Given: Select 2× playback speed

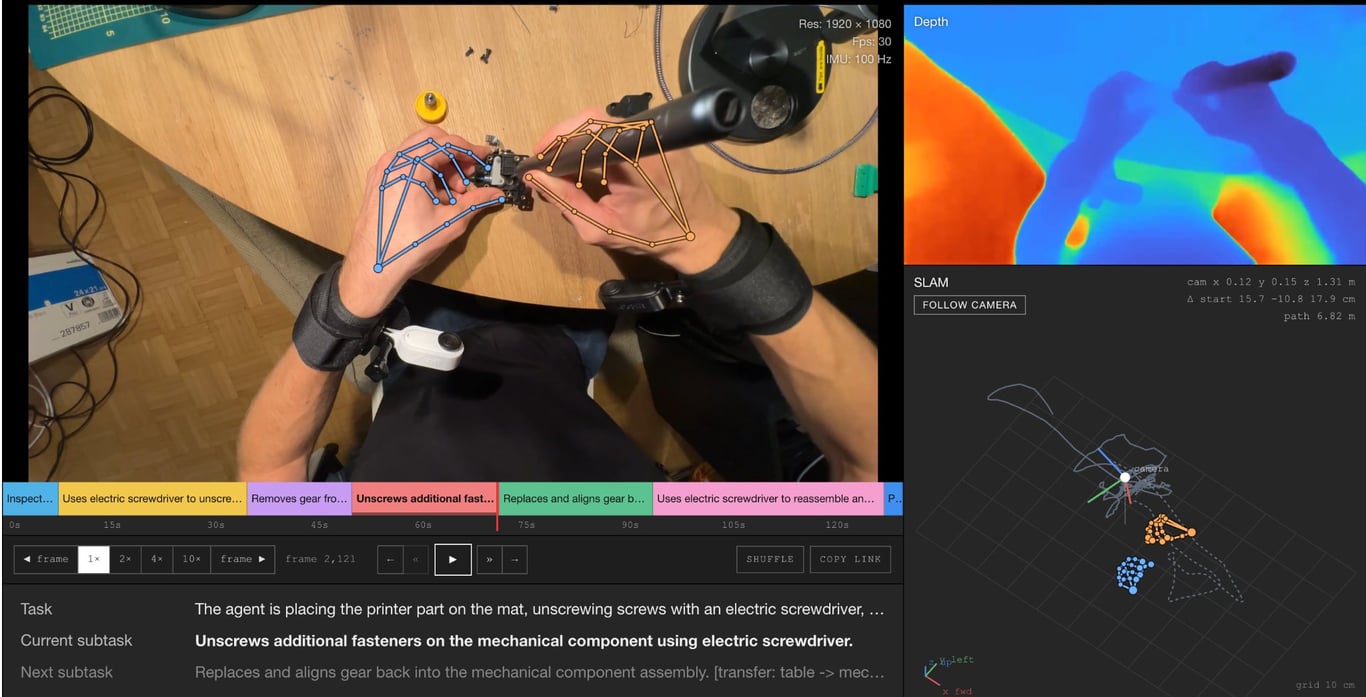Looking at the screenshot, I should pyautogui.click(x=125, y=559).
